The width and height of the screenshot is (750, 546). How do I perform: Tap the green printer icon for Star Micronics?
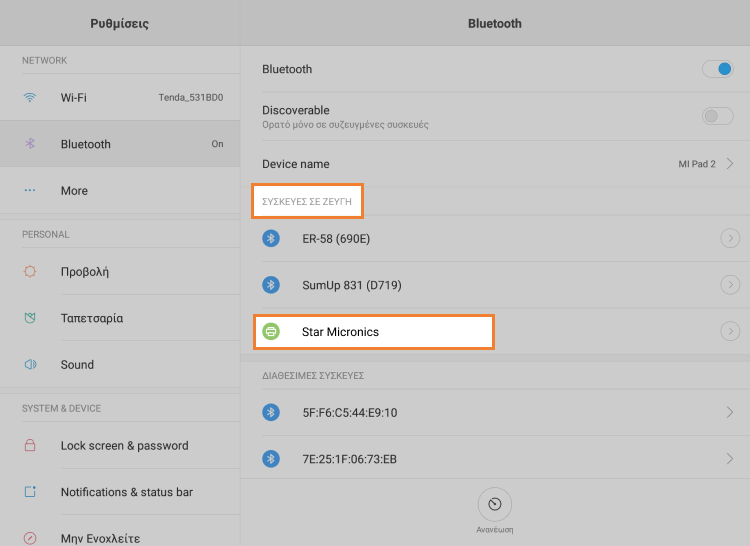point(270,331)
